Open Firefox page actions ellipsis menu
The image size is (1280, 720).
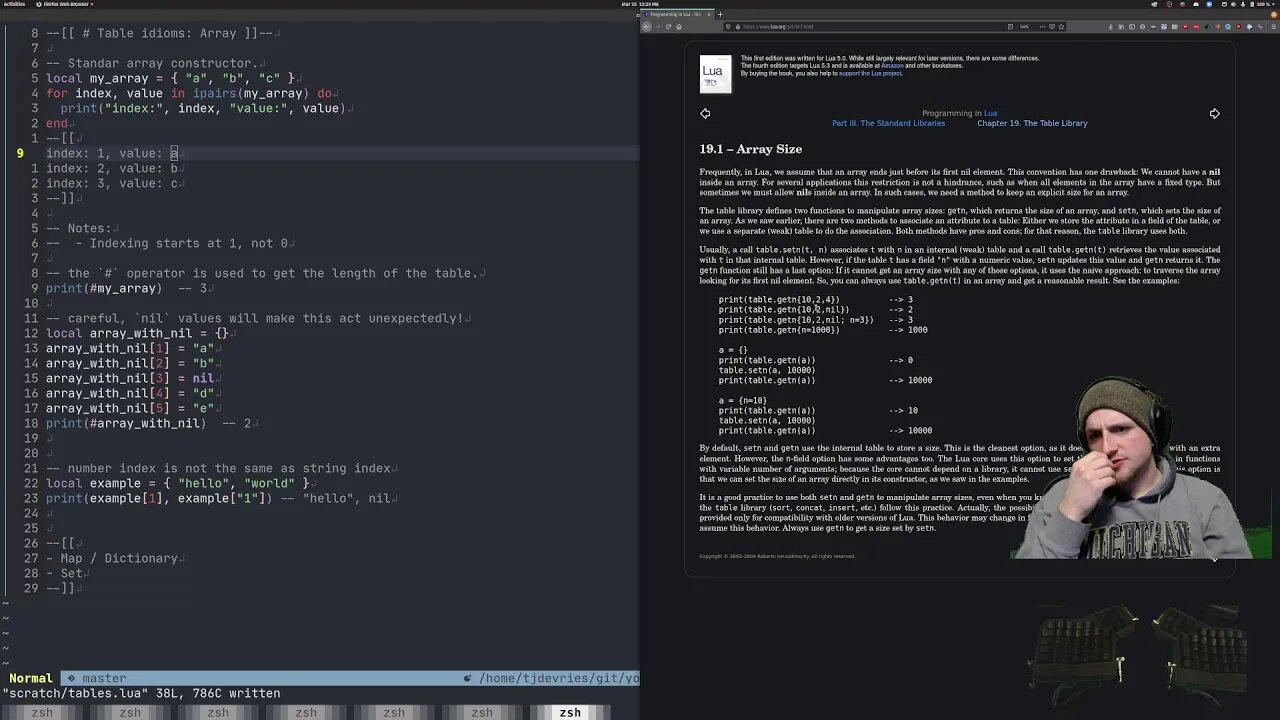pyautogui.click(x=1040, y=26)
